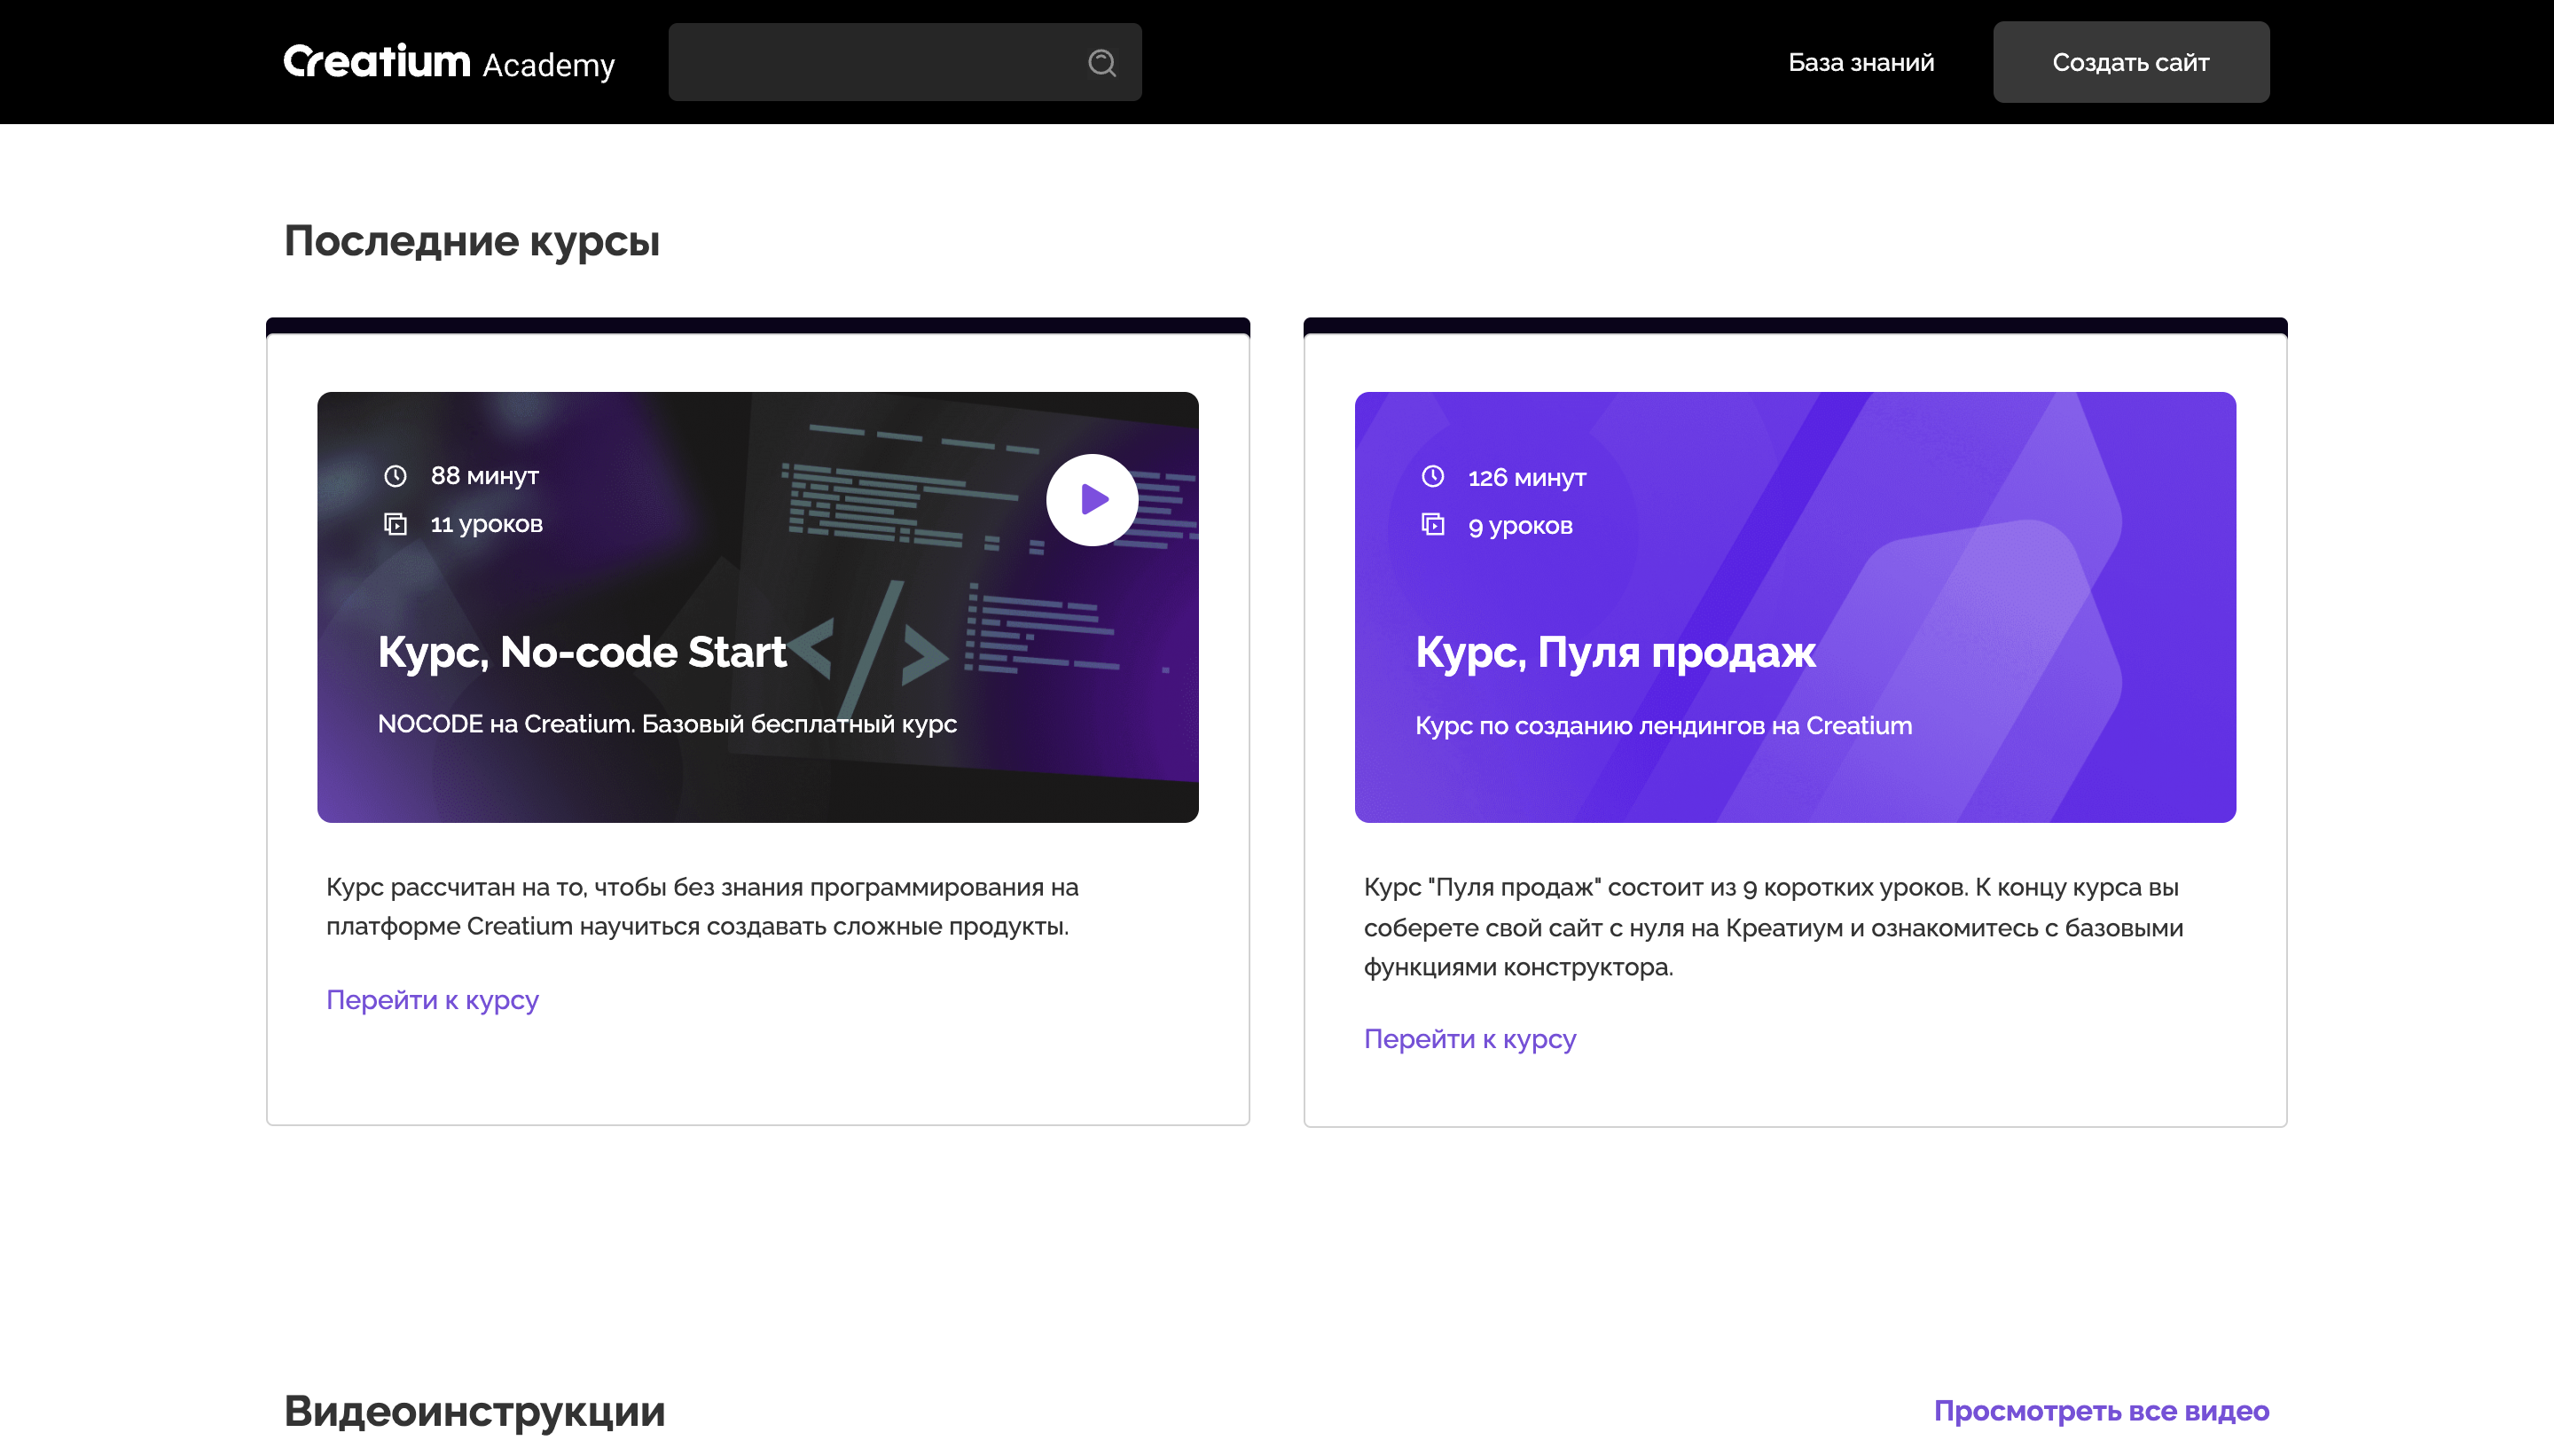Click the 88 минут duration text
This screenshot has height=1456, width=2554.
click(484, 476)
